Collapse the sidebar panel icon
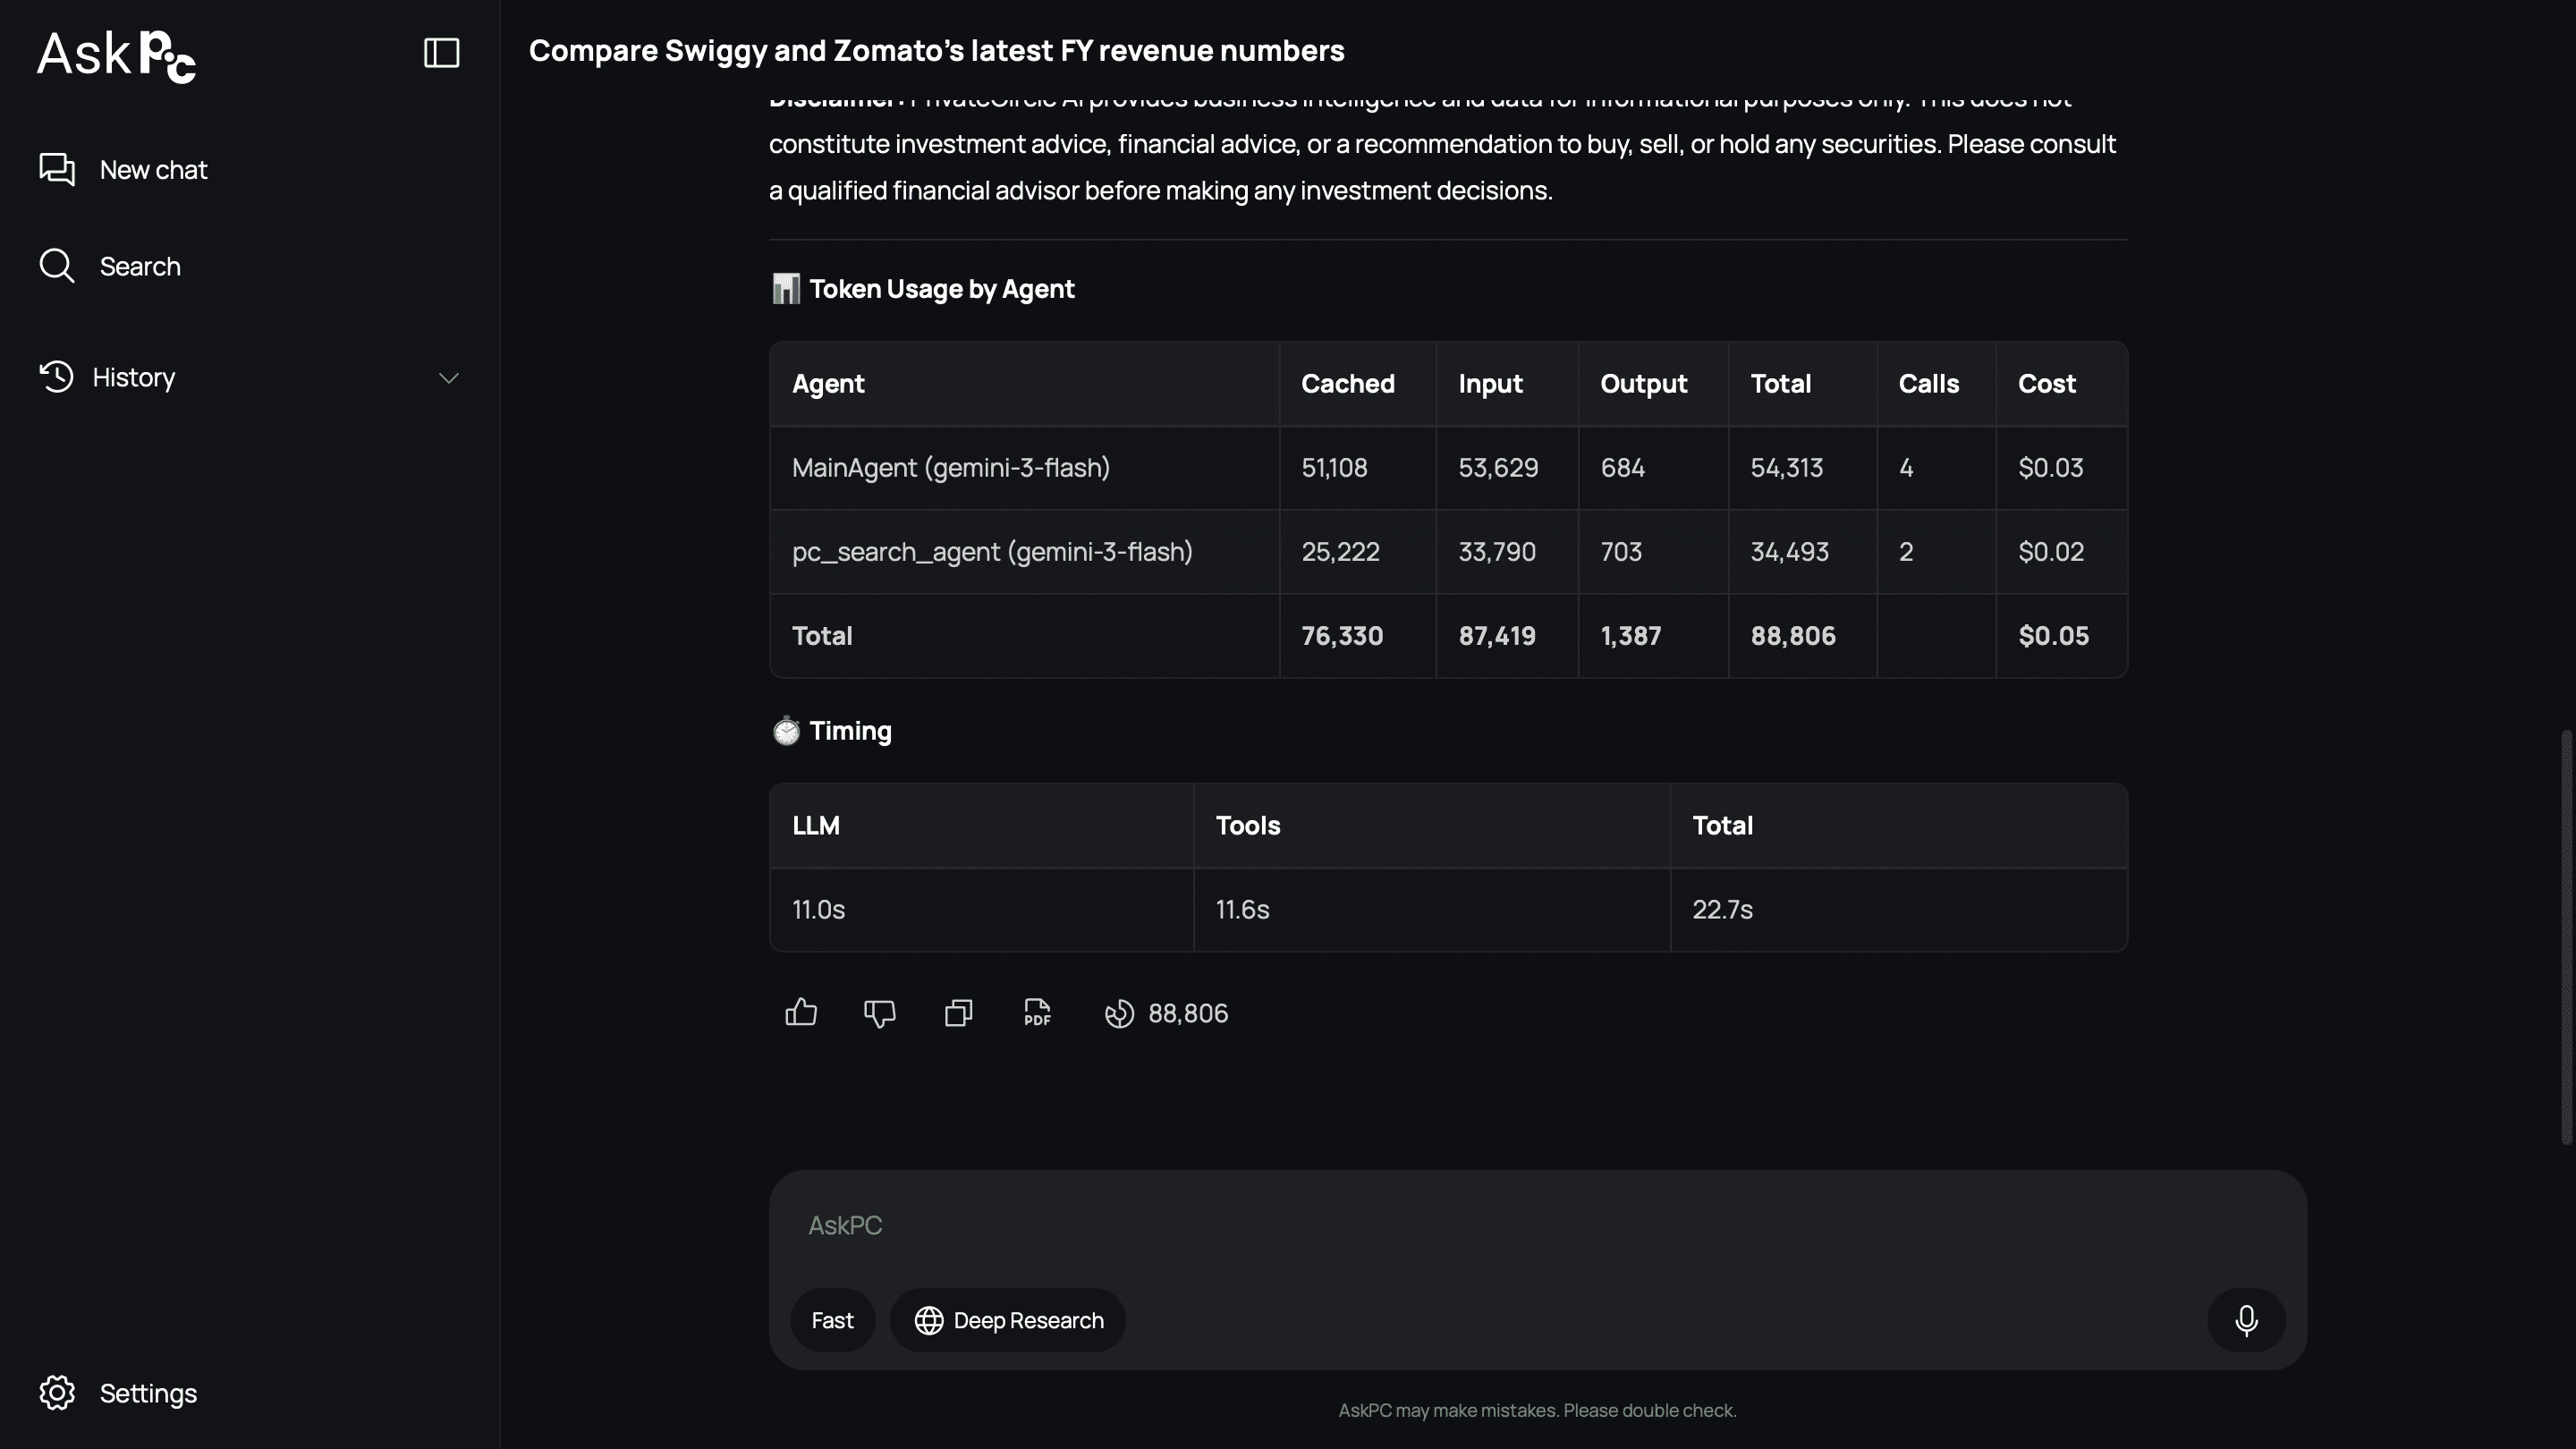The image size is (2576, 1449). tap(441, 52)
